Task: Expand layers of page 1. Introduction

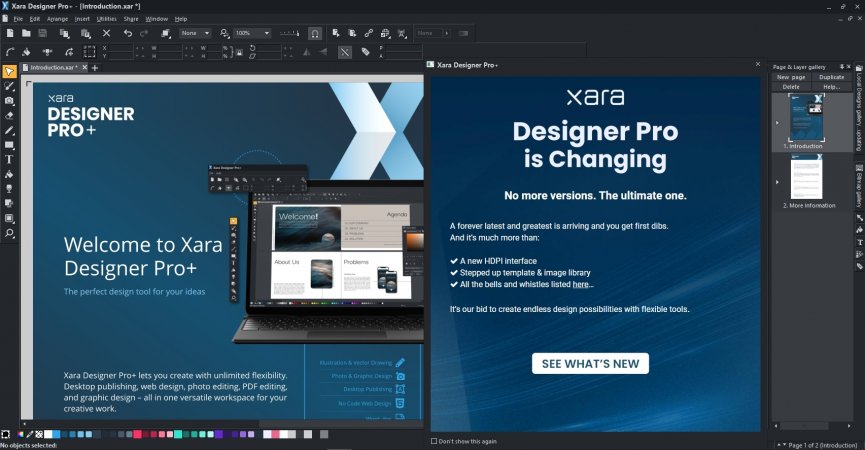Action: [777, 123]
